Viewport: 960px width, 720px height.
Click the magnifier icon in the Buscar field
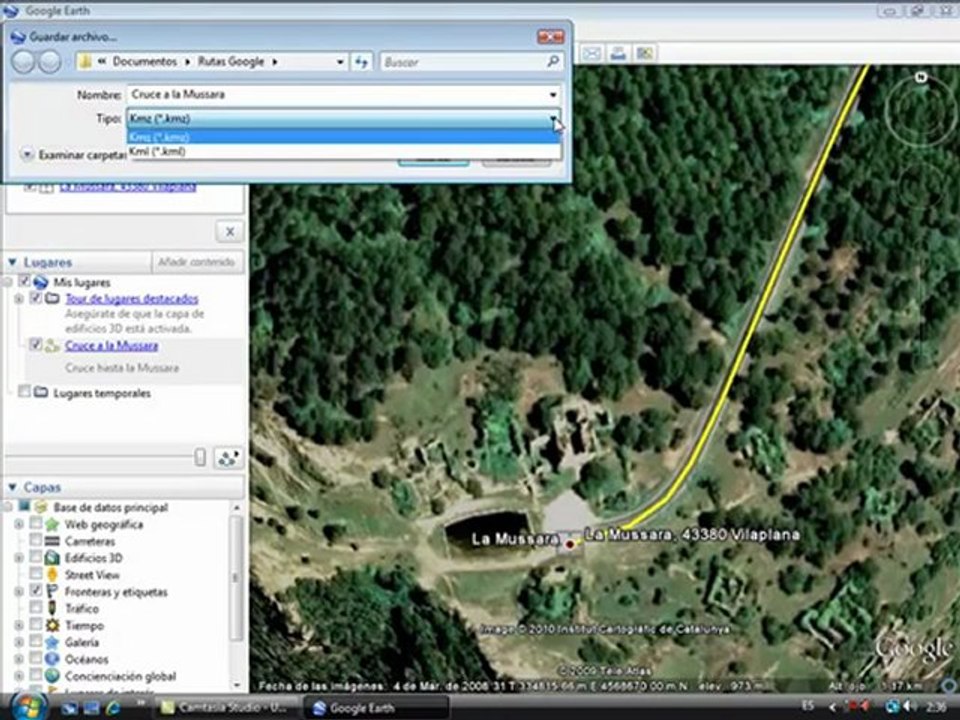tap(552, 61)
